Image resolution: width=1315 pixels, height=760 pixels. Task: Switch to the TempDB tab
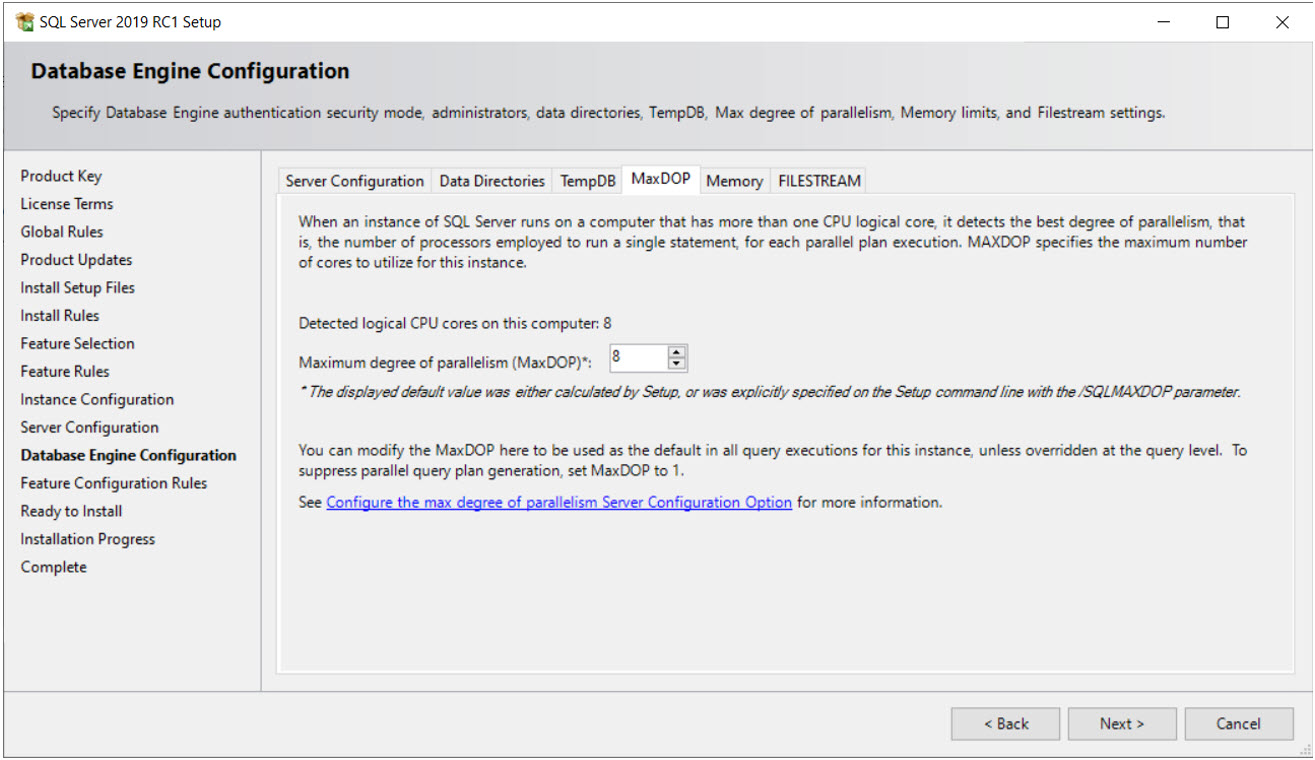tap(587, 181)
